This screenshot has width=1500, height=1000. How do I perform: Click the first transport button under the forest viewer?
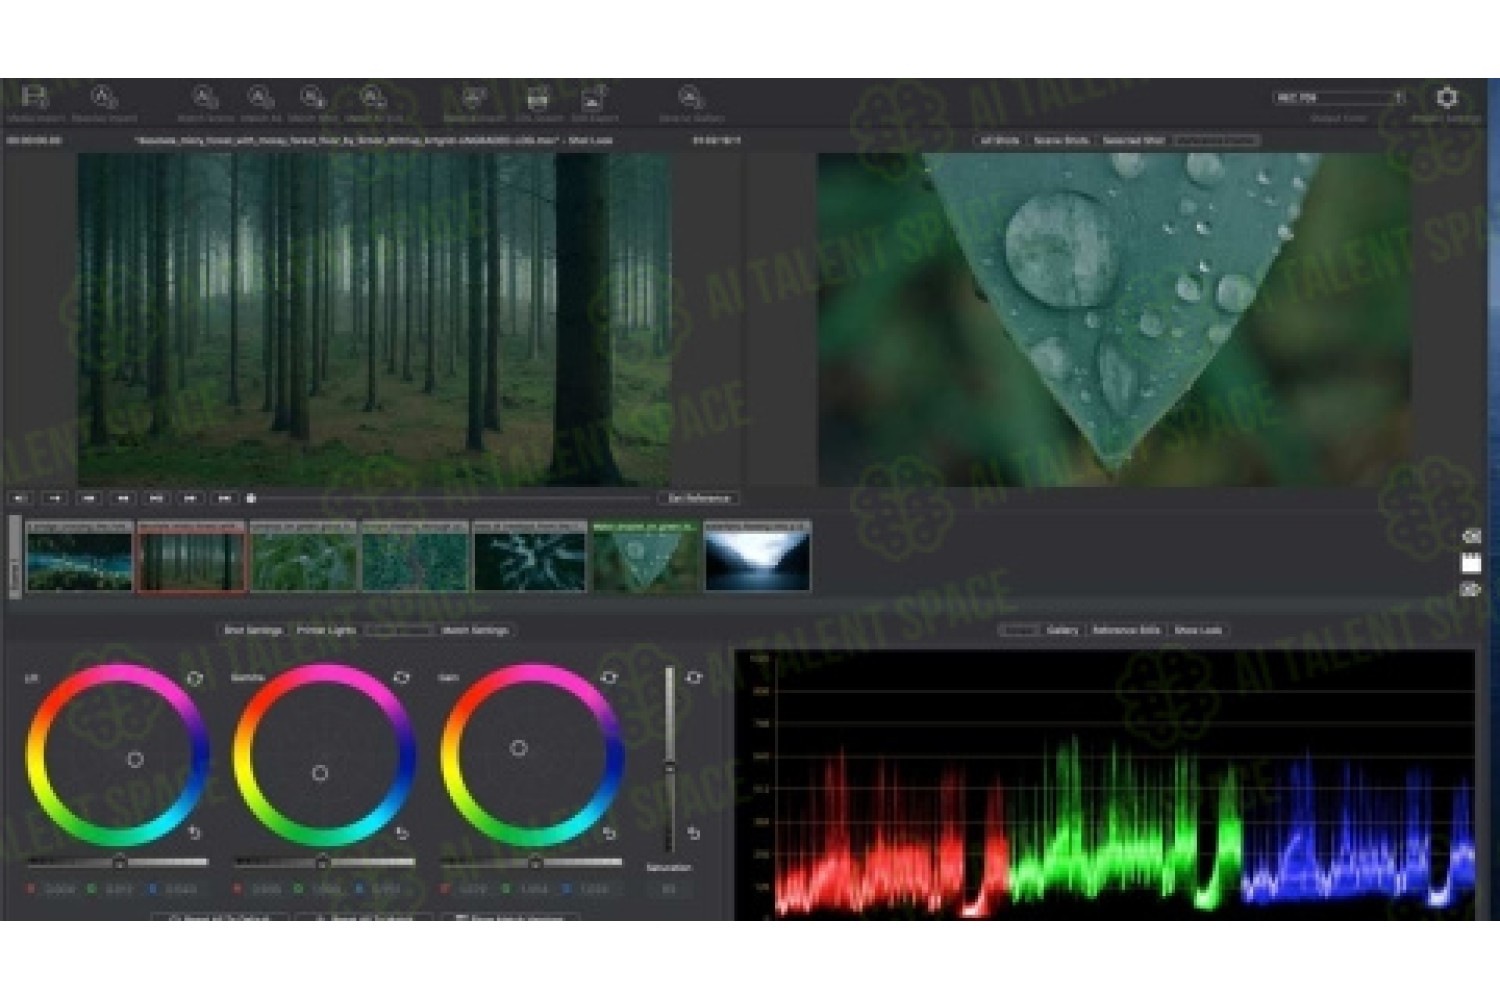click(x=21, y=498)
